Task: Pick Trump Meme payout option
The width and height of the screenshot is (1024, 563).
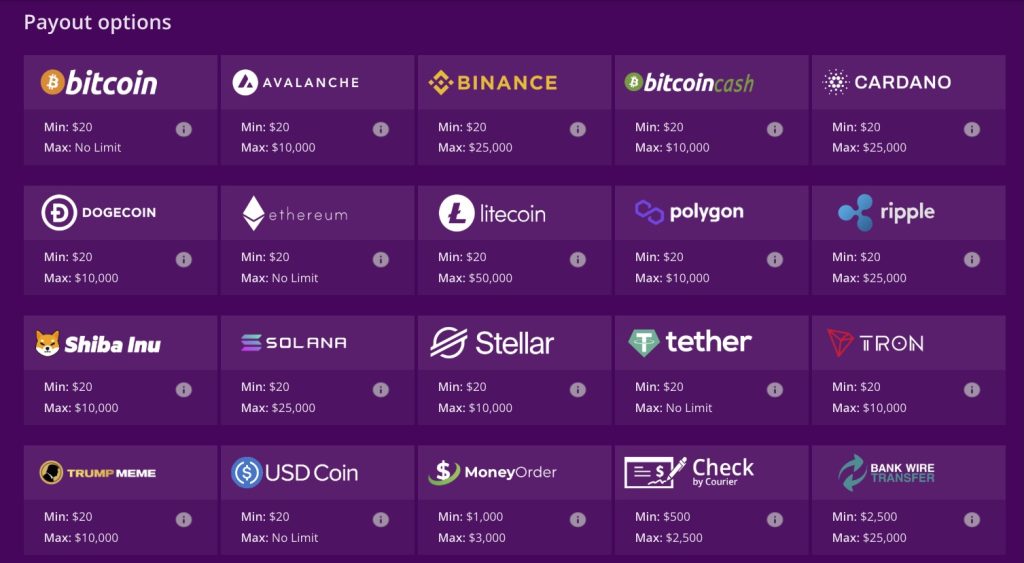Action: 98,473
